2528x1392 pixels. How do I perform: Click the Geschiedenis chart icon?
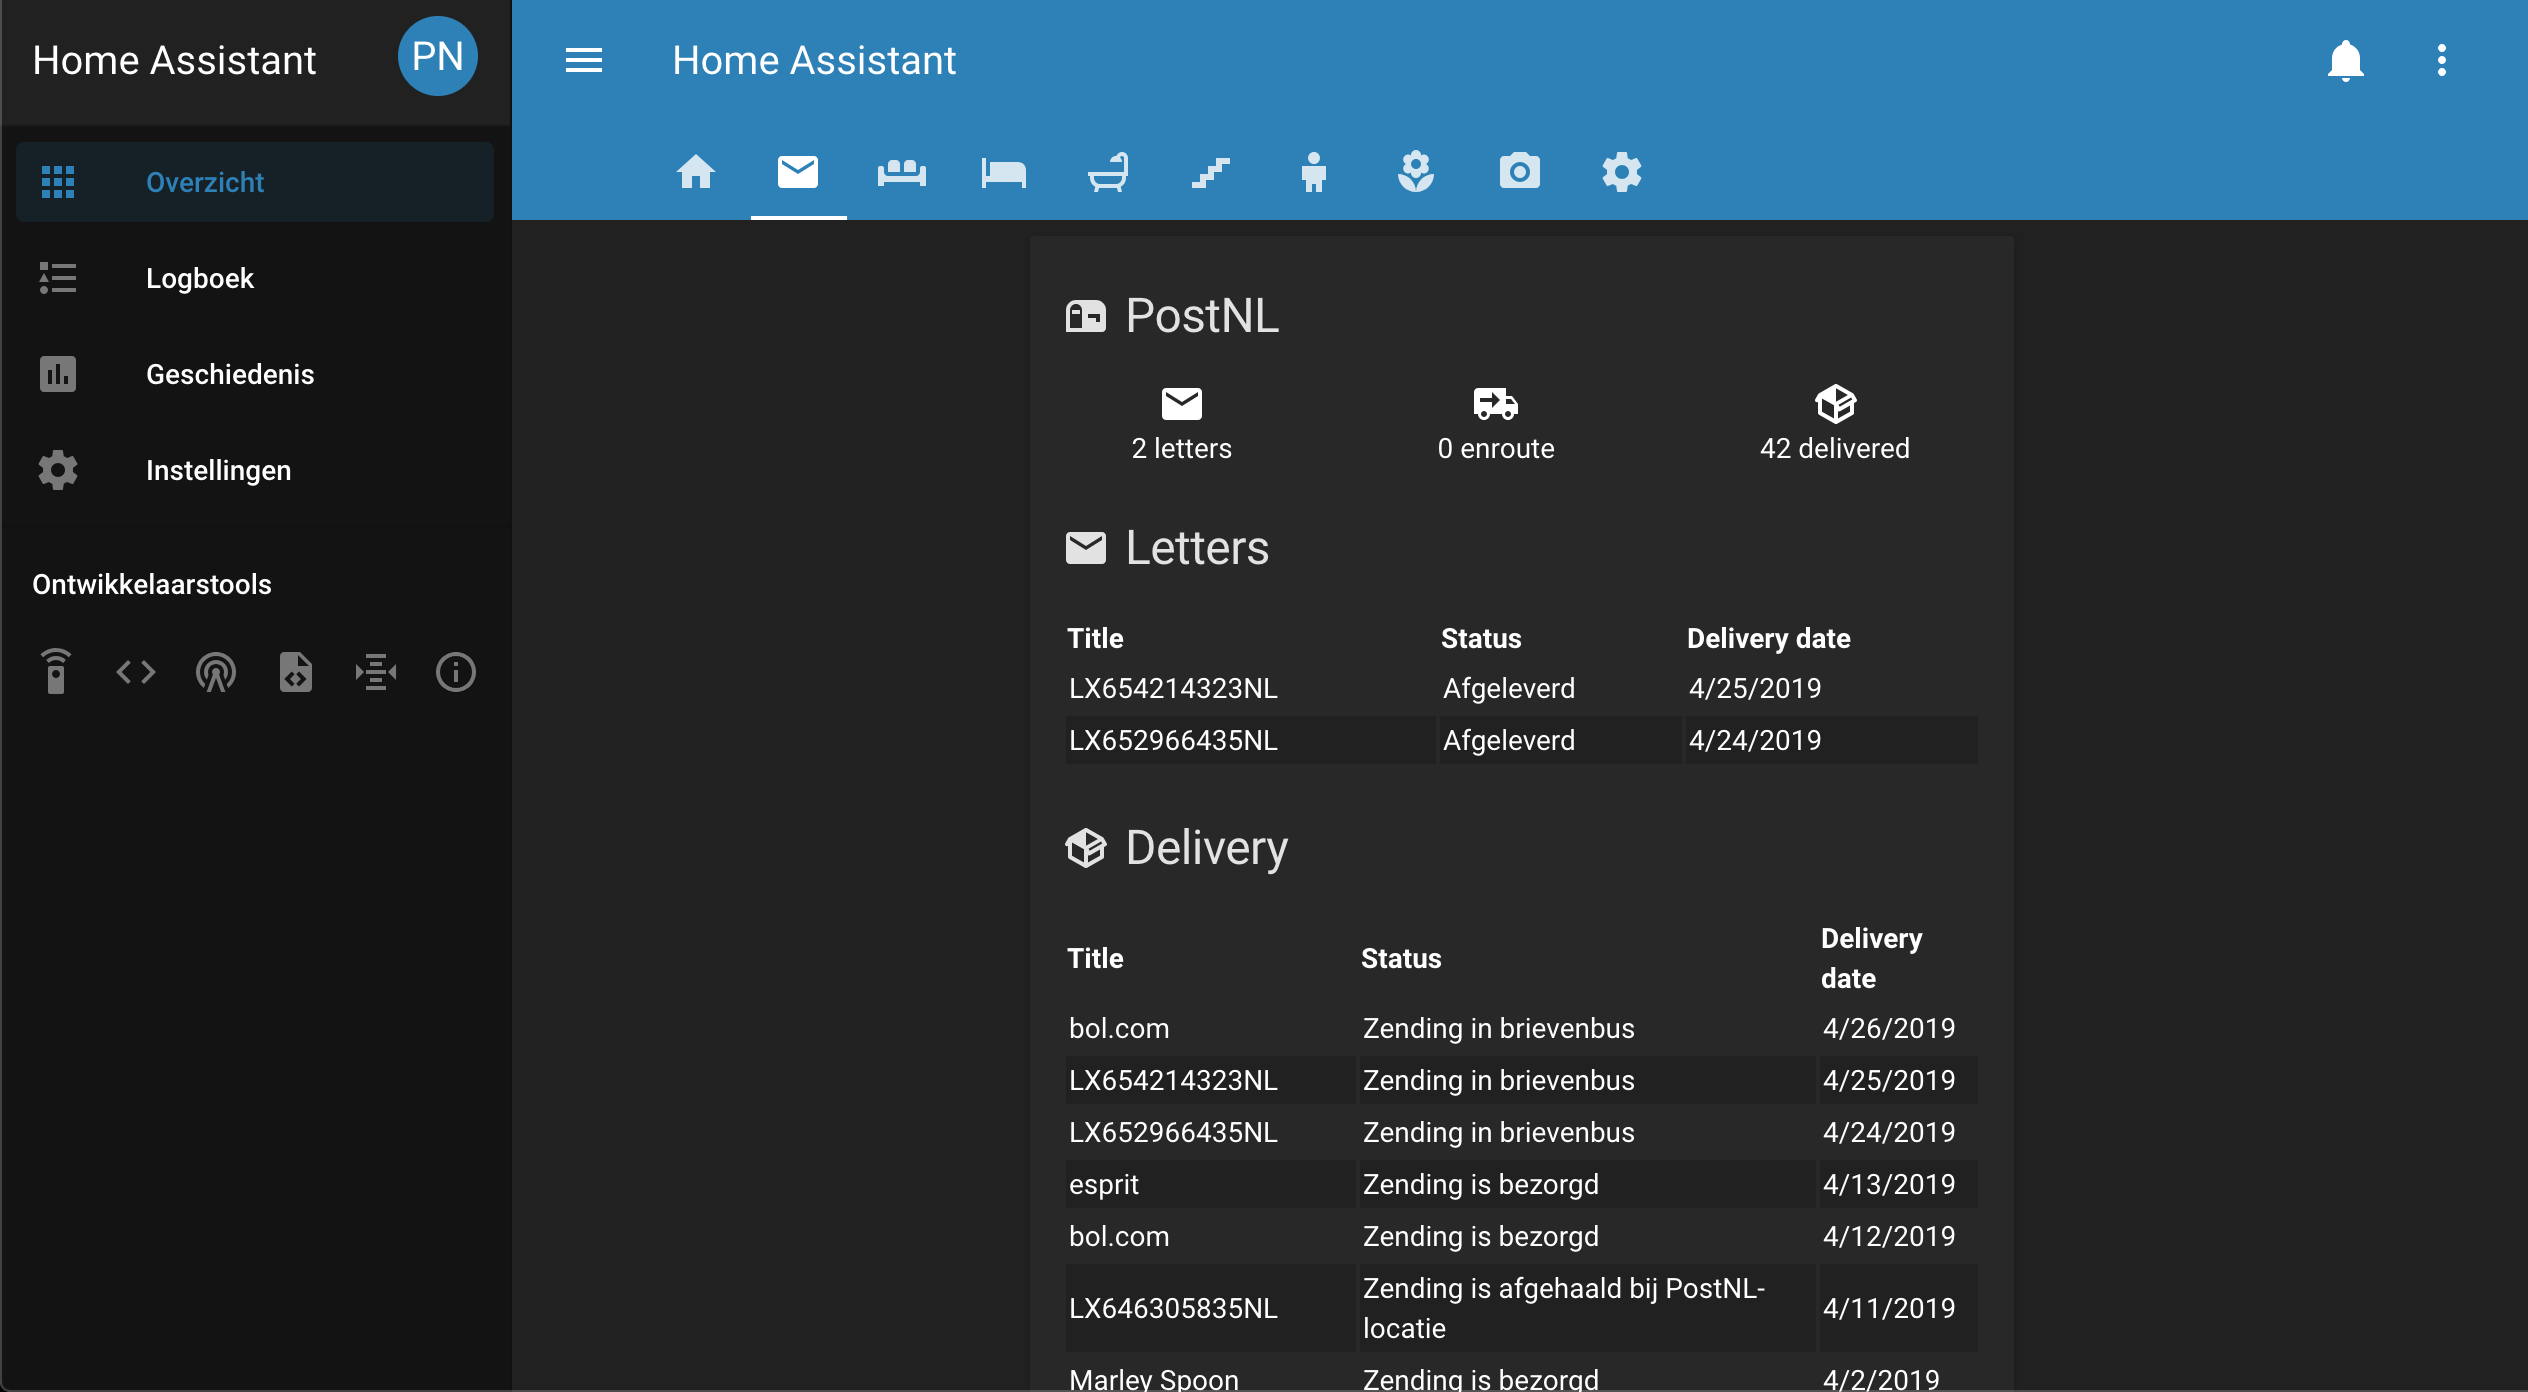pos(58,374)
